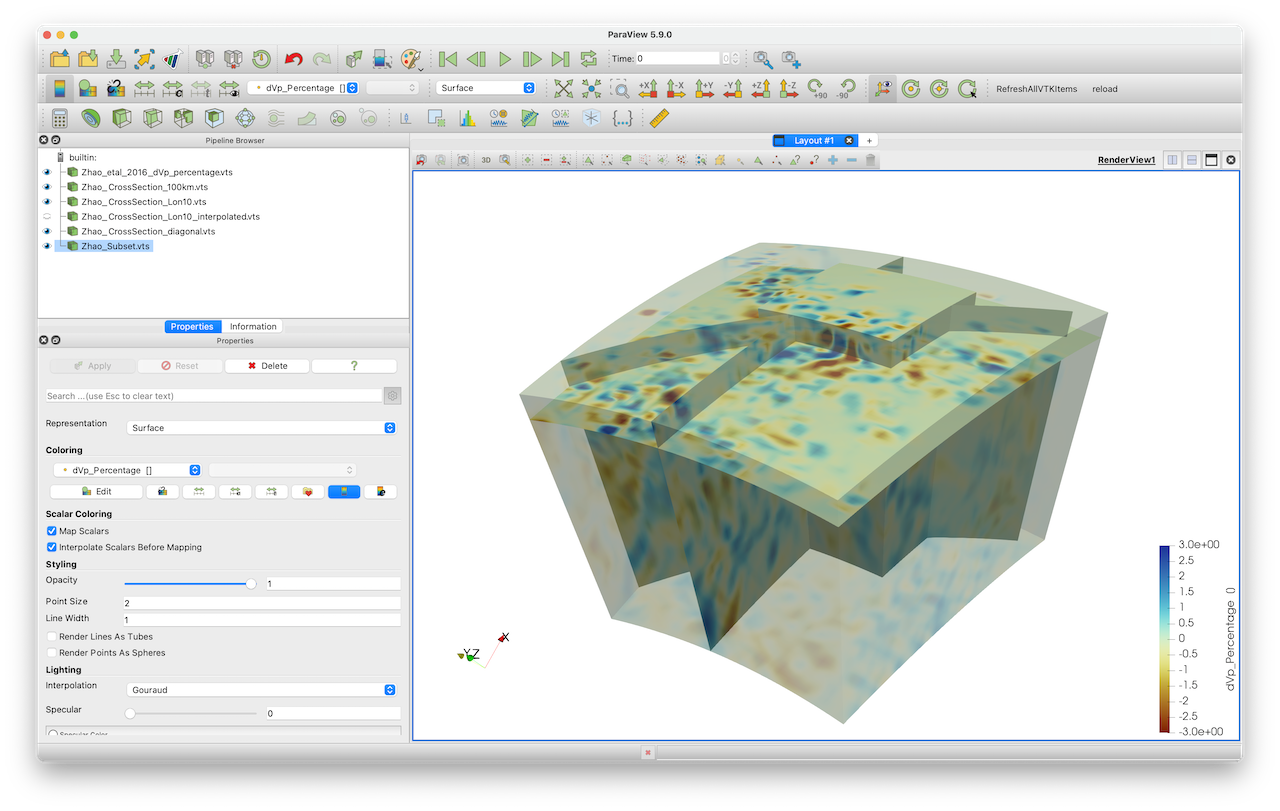1280x811 pixels.
Task: Click the Undo arrow icon
Action: (x=294, y=59)
